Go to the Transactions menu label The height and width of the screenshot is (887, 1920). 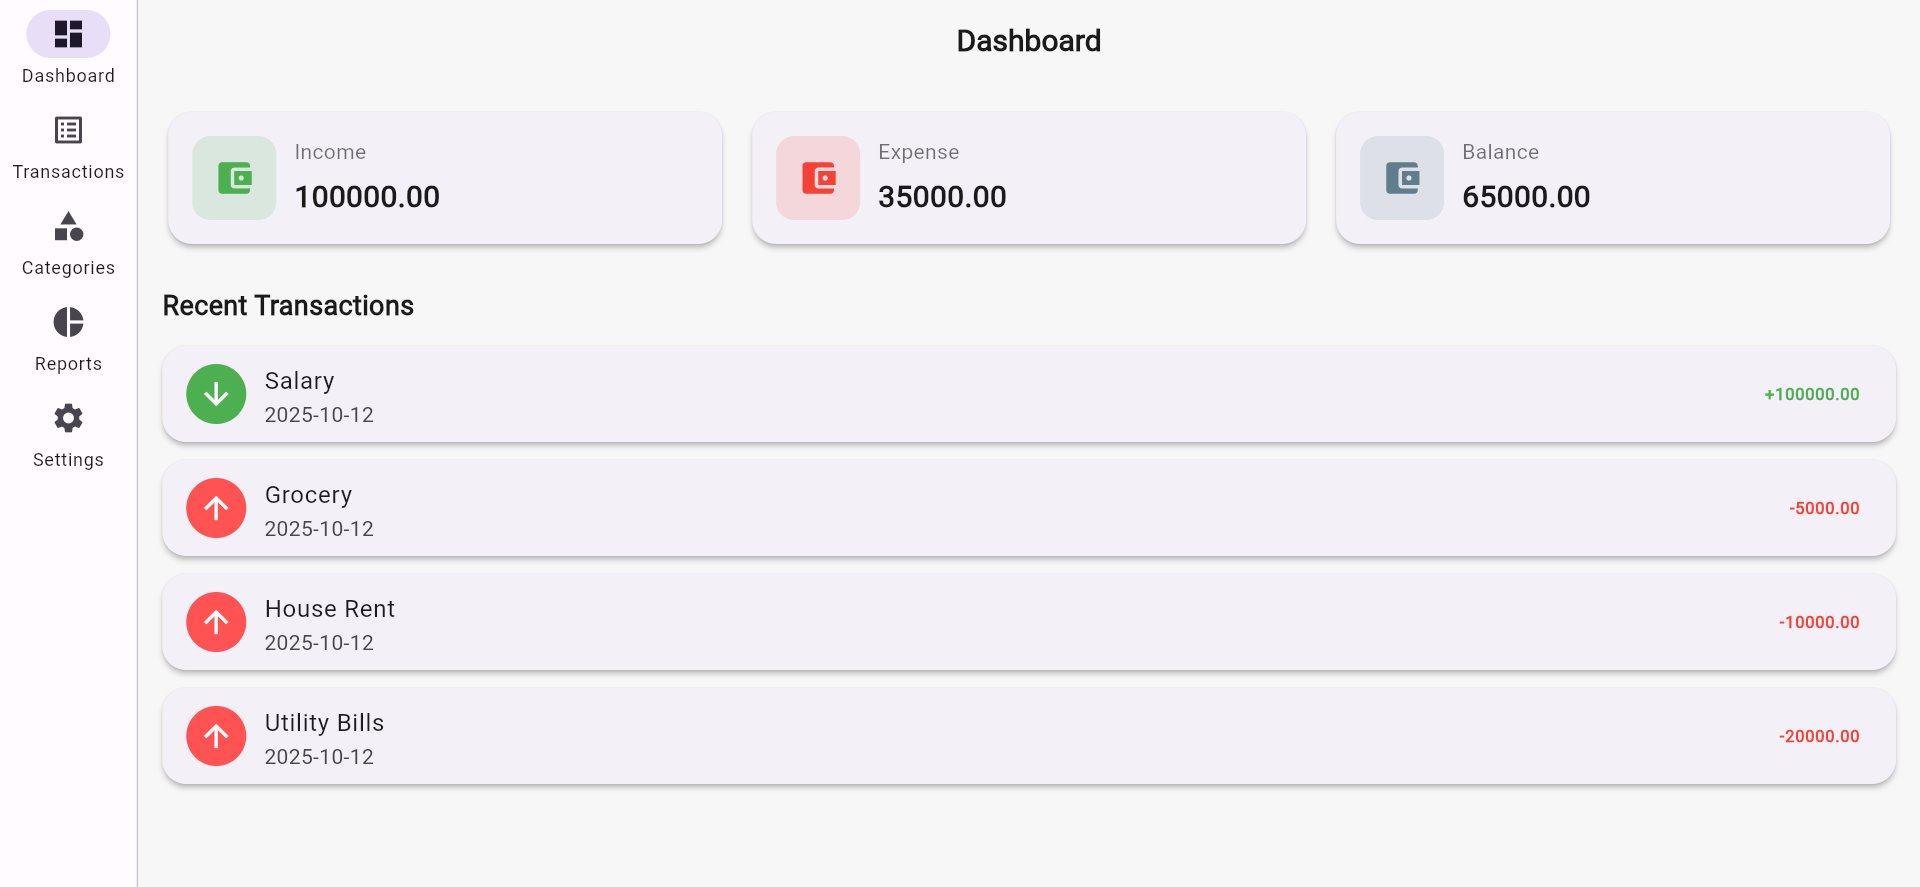click(x=68, y=172)
